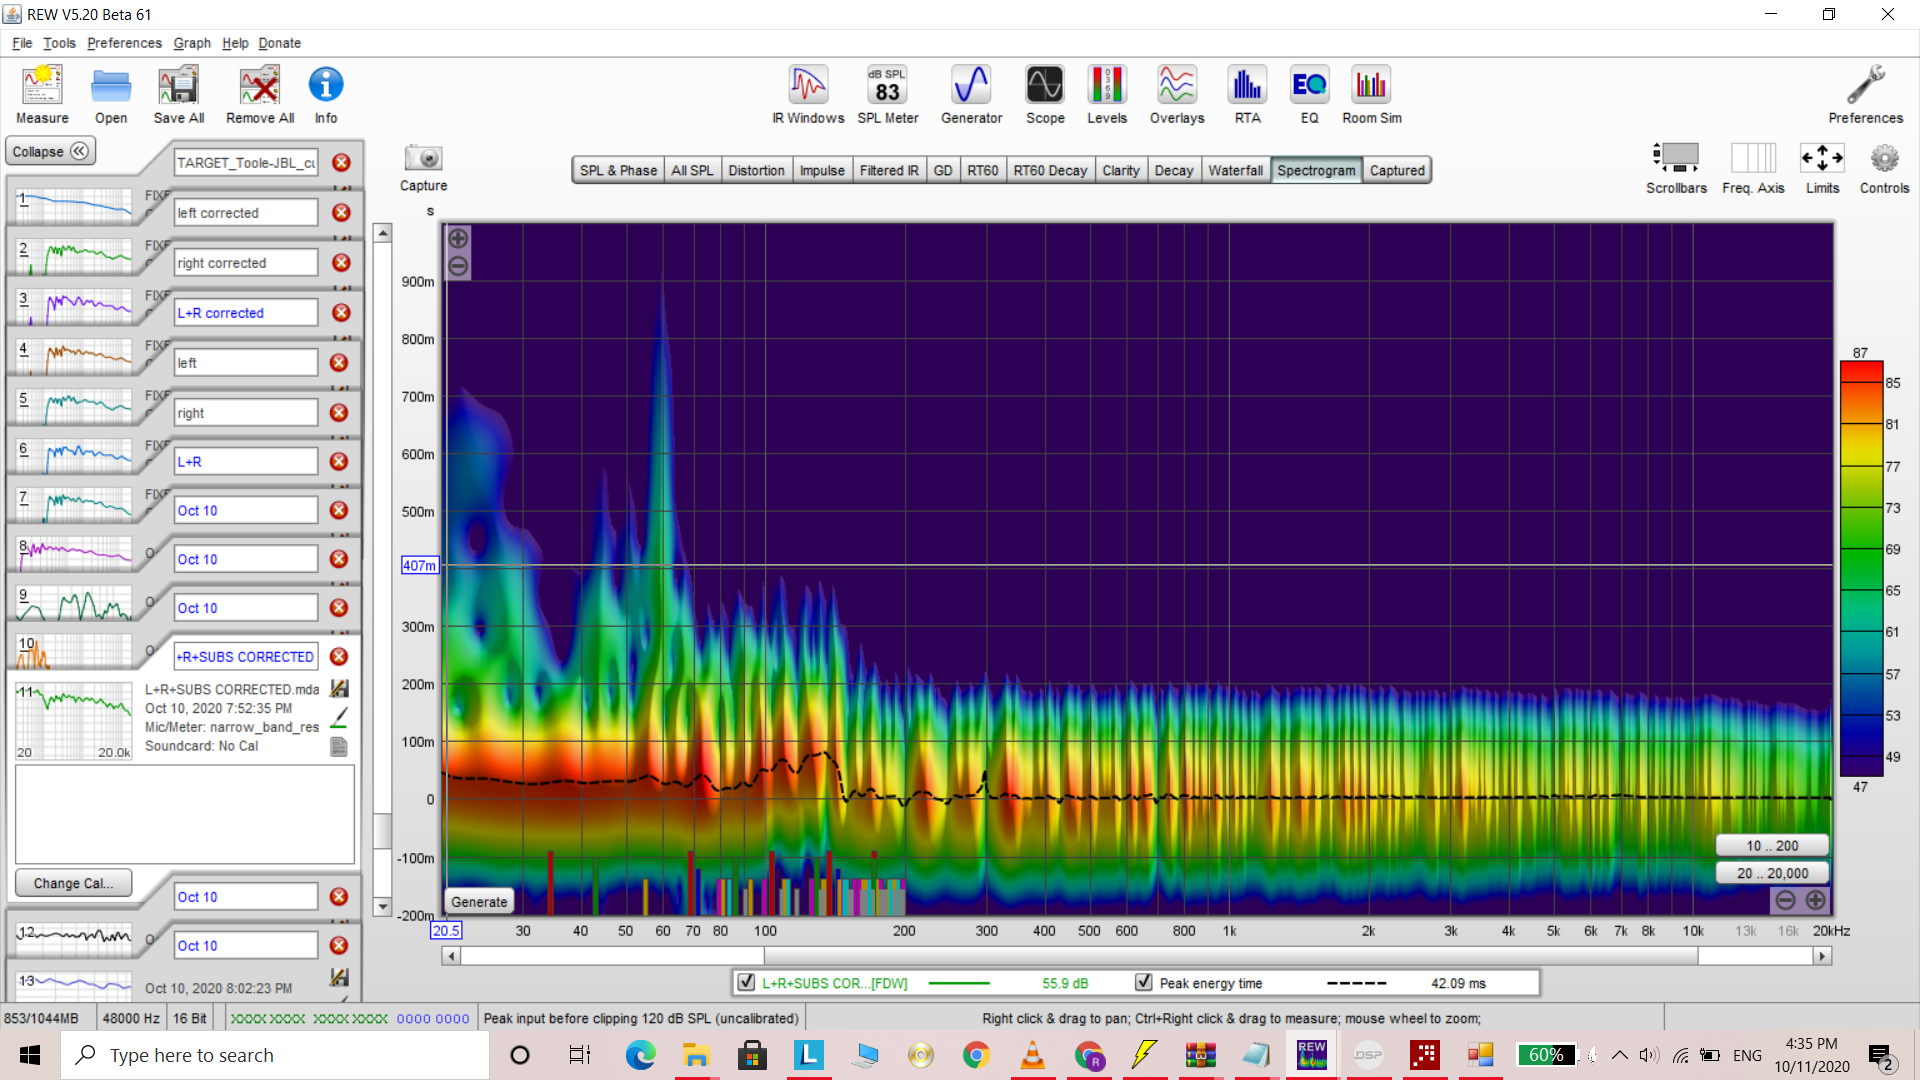1920x1080 pixels.
Task: Open the IR Windows tool
Action: tap(808, 95)
